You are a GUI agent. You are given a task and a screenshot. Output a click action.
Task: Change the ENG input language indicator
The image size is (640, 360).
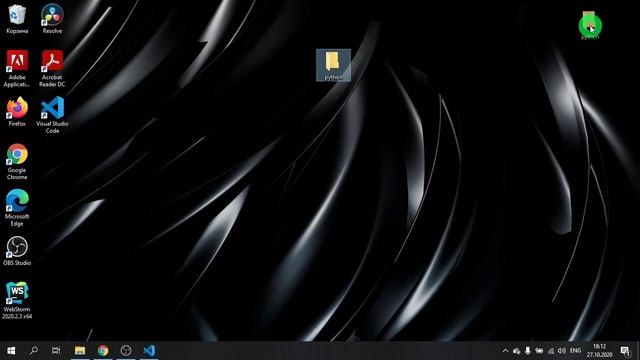[x=576, y=351]
